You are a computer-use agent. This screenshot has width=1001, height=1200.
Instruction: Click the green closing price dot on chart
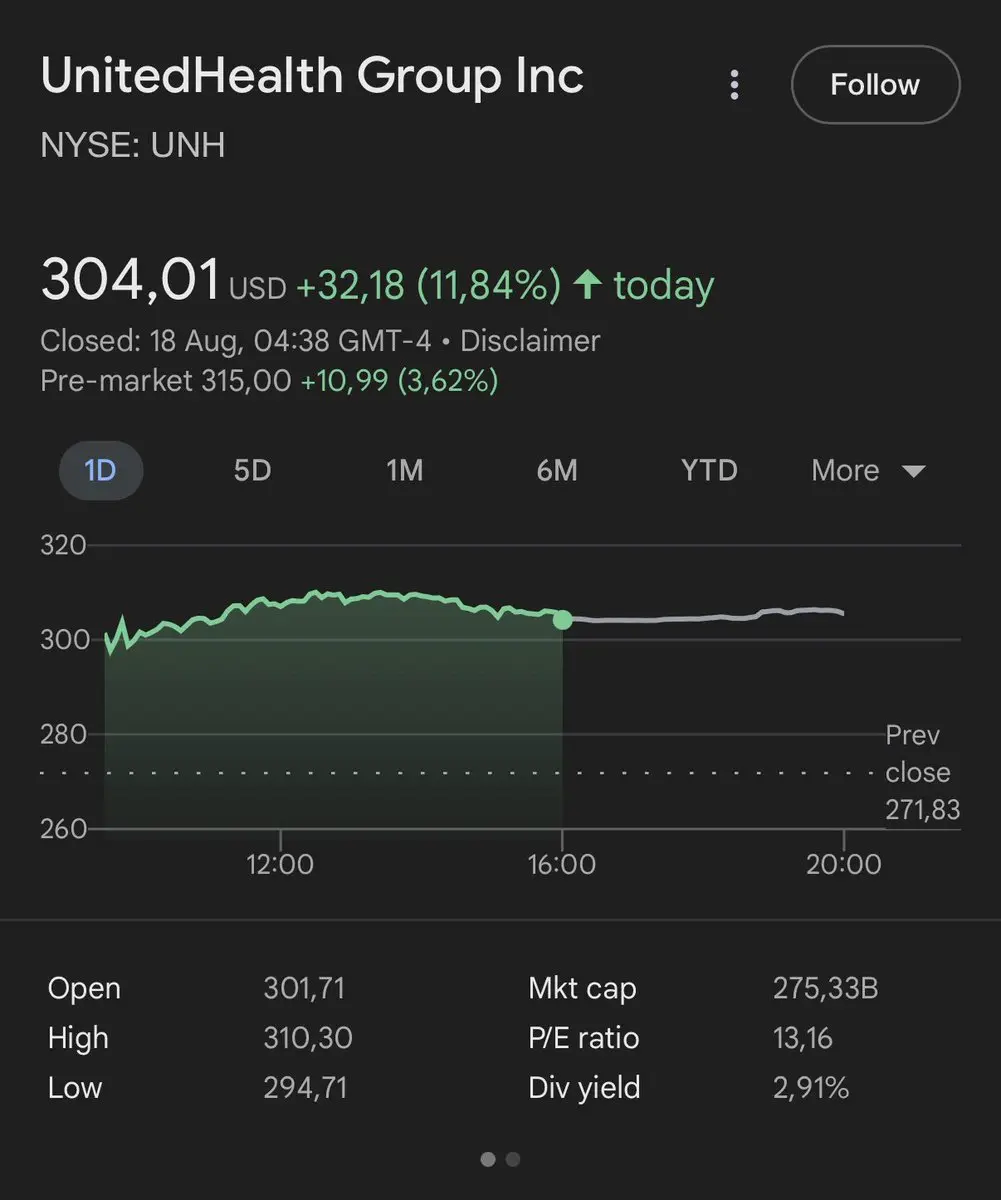coord(562,620)
